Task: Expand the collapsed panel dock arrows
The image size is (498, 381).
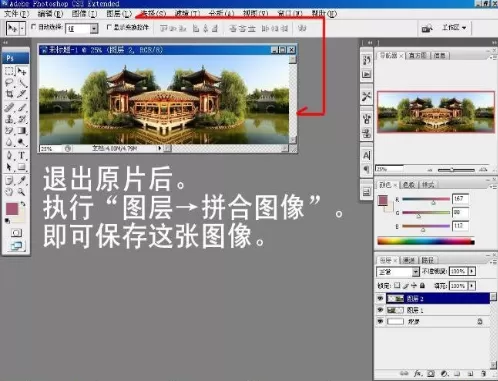Action: coord(370,43)
